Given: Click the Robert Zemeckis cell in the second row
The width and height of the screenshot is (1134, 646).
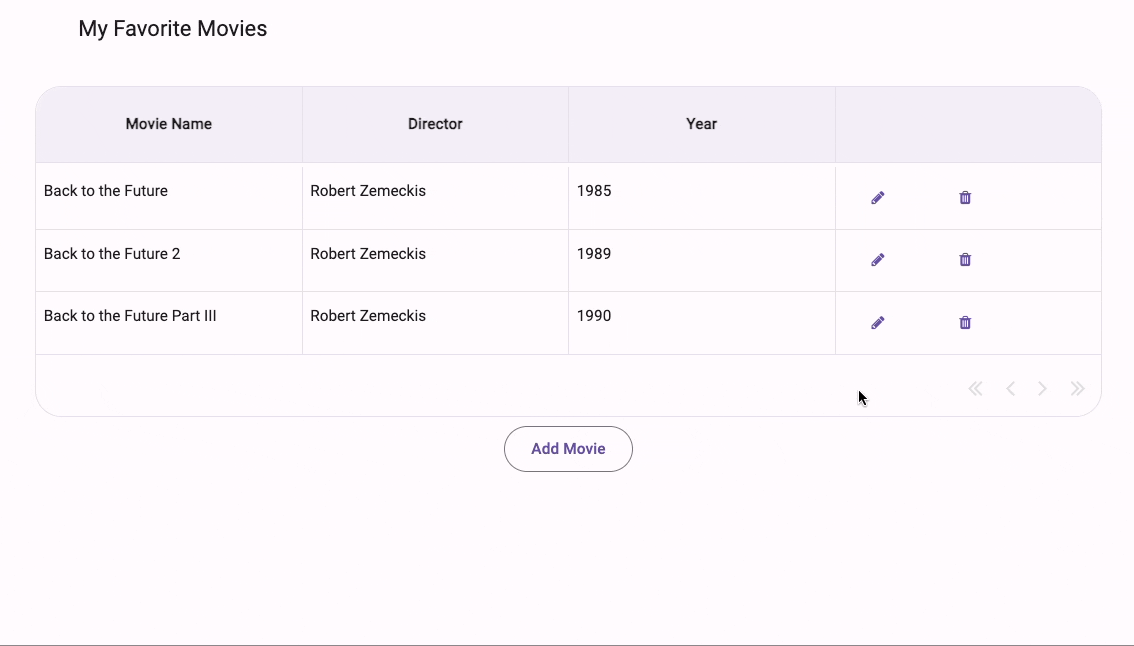Looking at the screenshot, I should pos(368,253).
